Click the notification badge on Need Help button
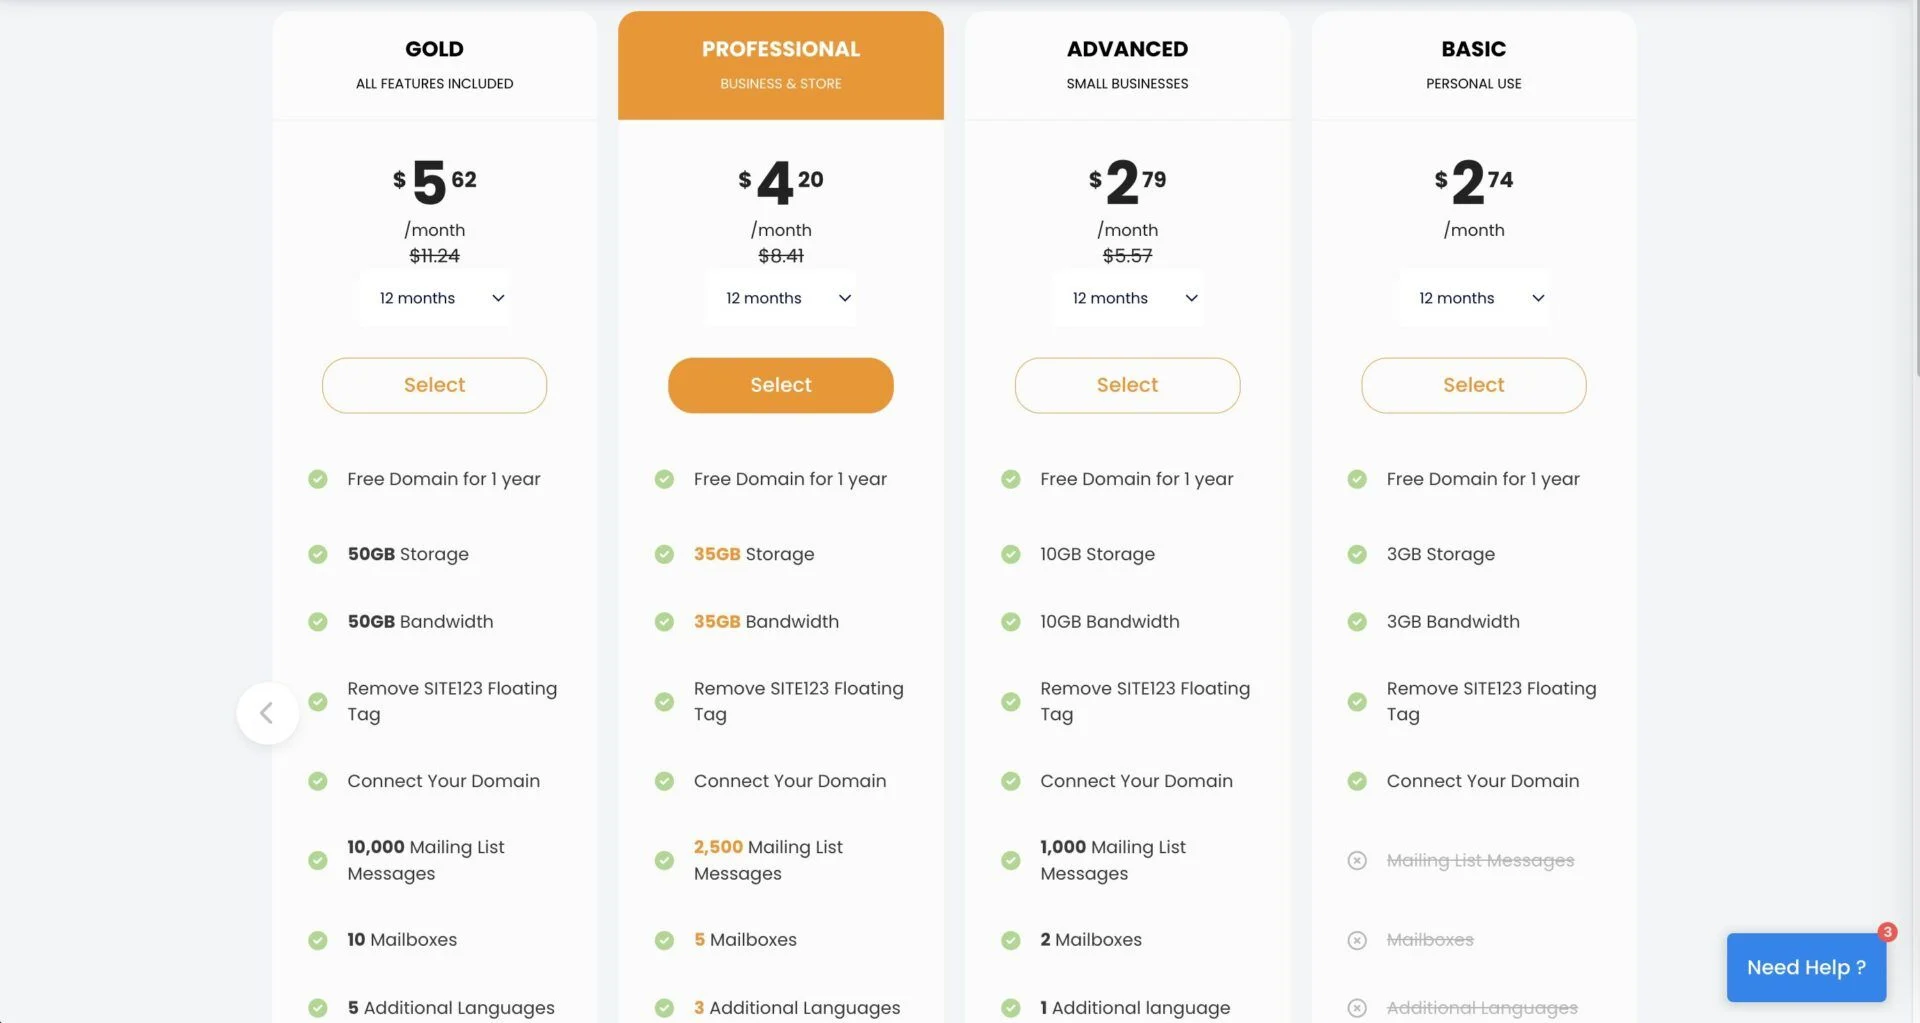 click(1886, 931)
